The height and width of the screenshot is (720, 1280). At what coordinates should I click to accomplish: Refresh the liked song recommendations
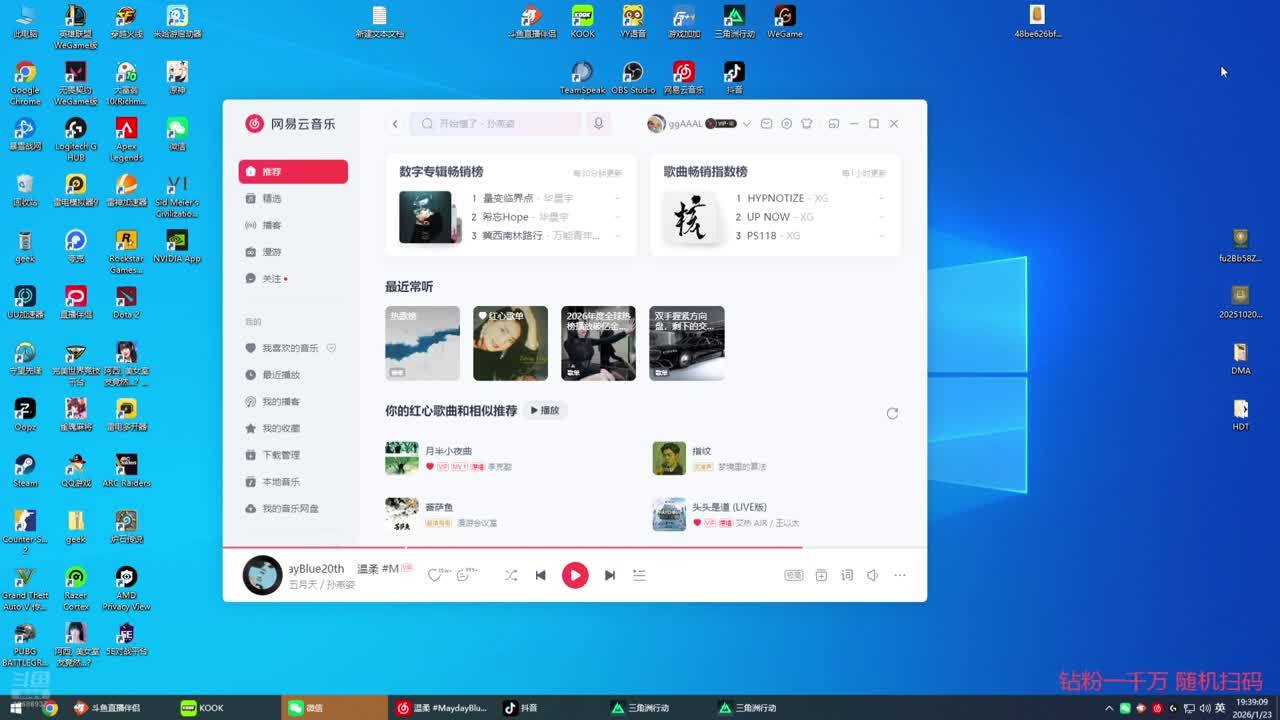click(x=892, y=413)
